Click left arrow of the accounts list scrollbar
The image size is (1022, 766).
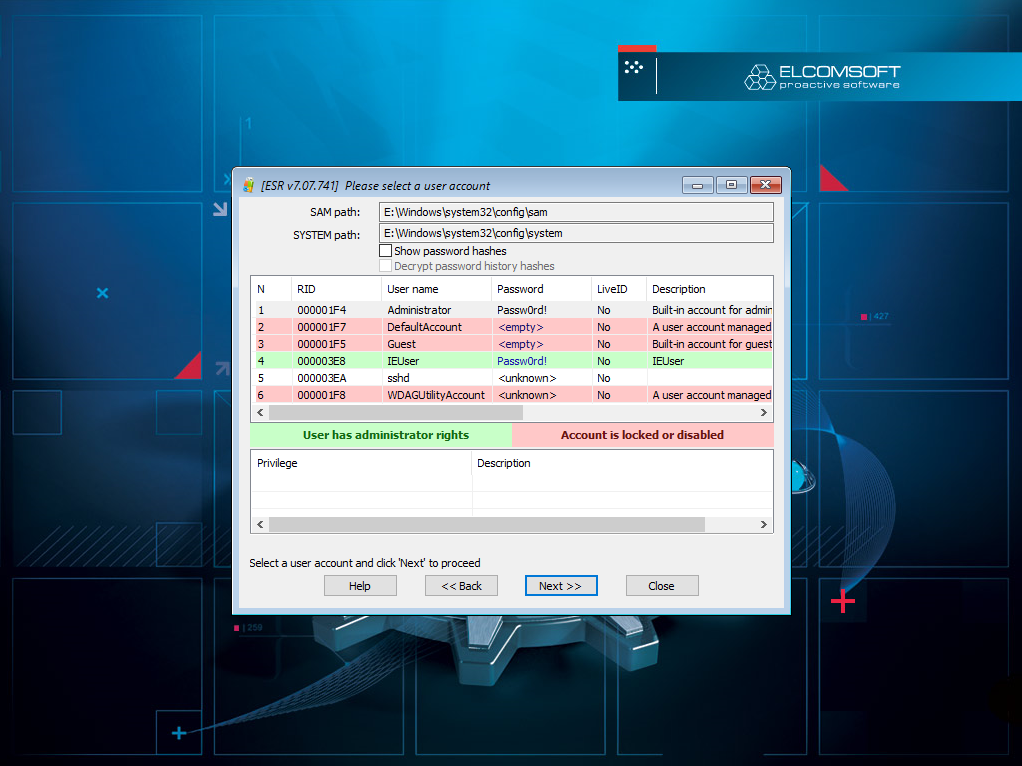tap(260, 413)
